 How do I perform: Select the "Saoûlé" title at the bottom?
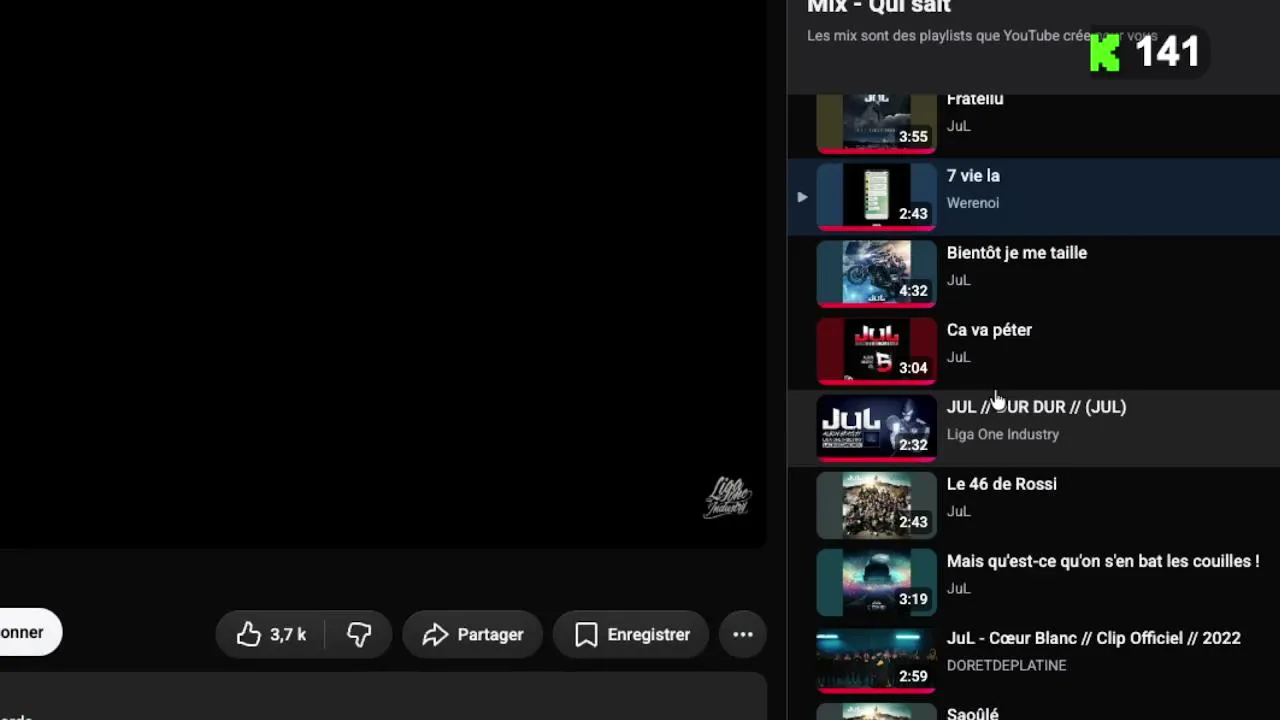point(973,713)
